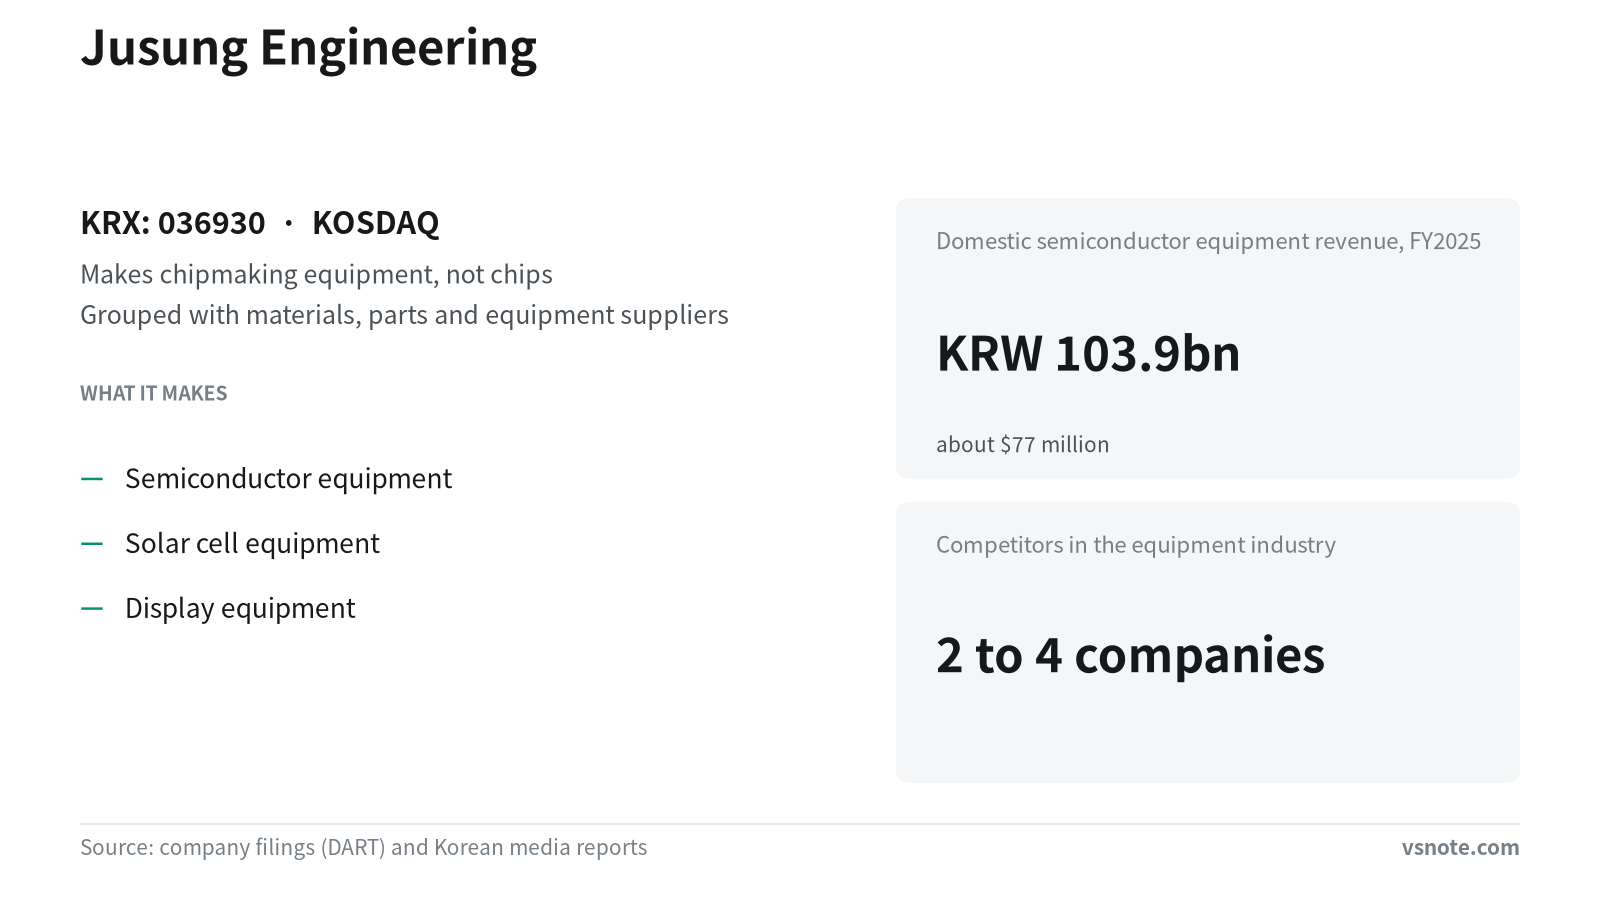Click 'Competitors in the equipment industry' label
The width and height of the screenshot is (1600, 900).
[x=1135, y=545]
